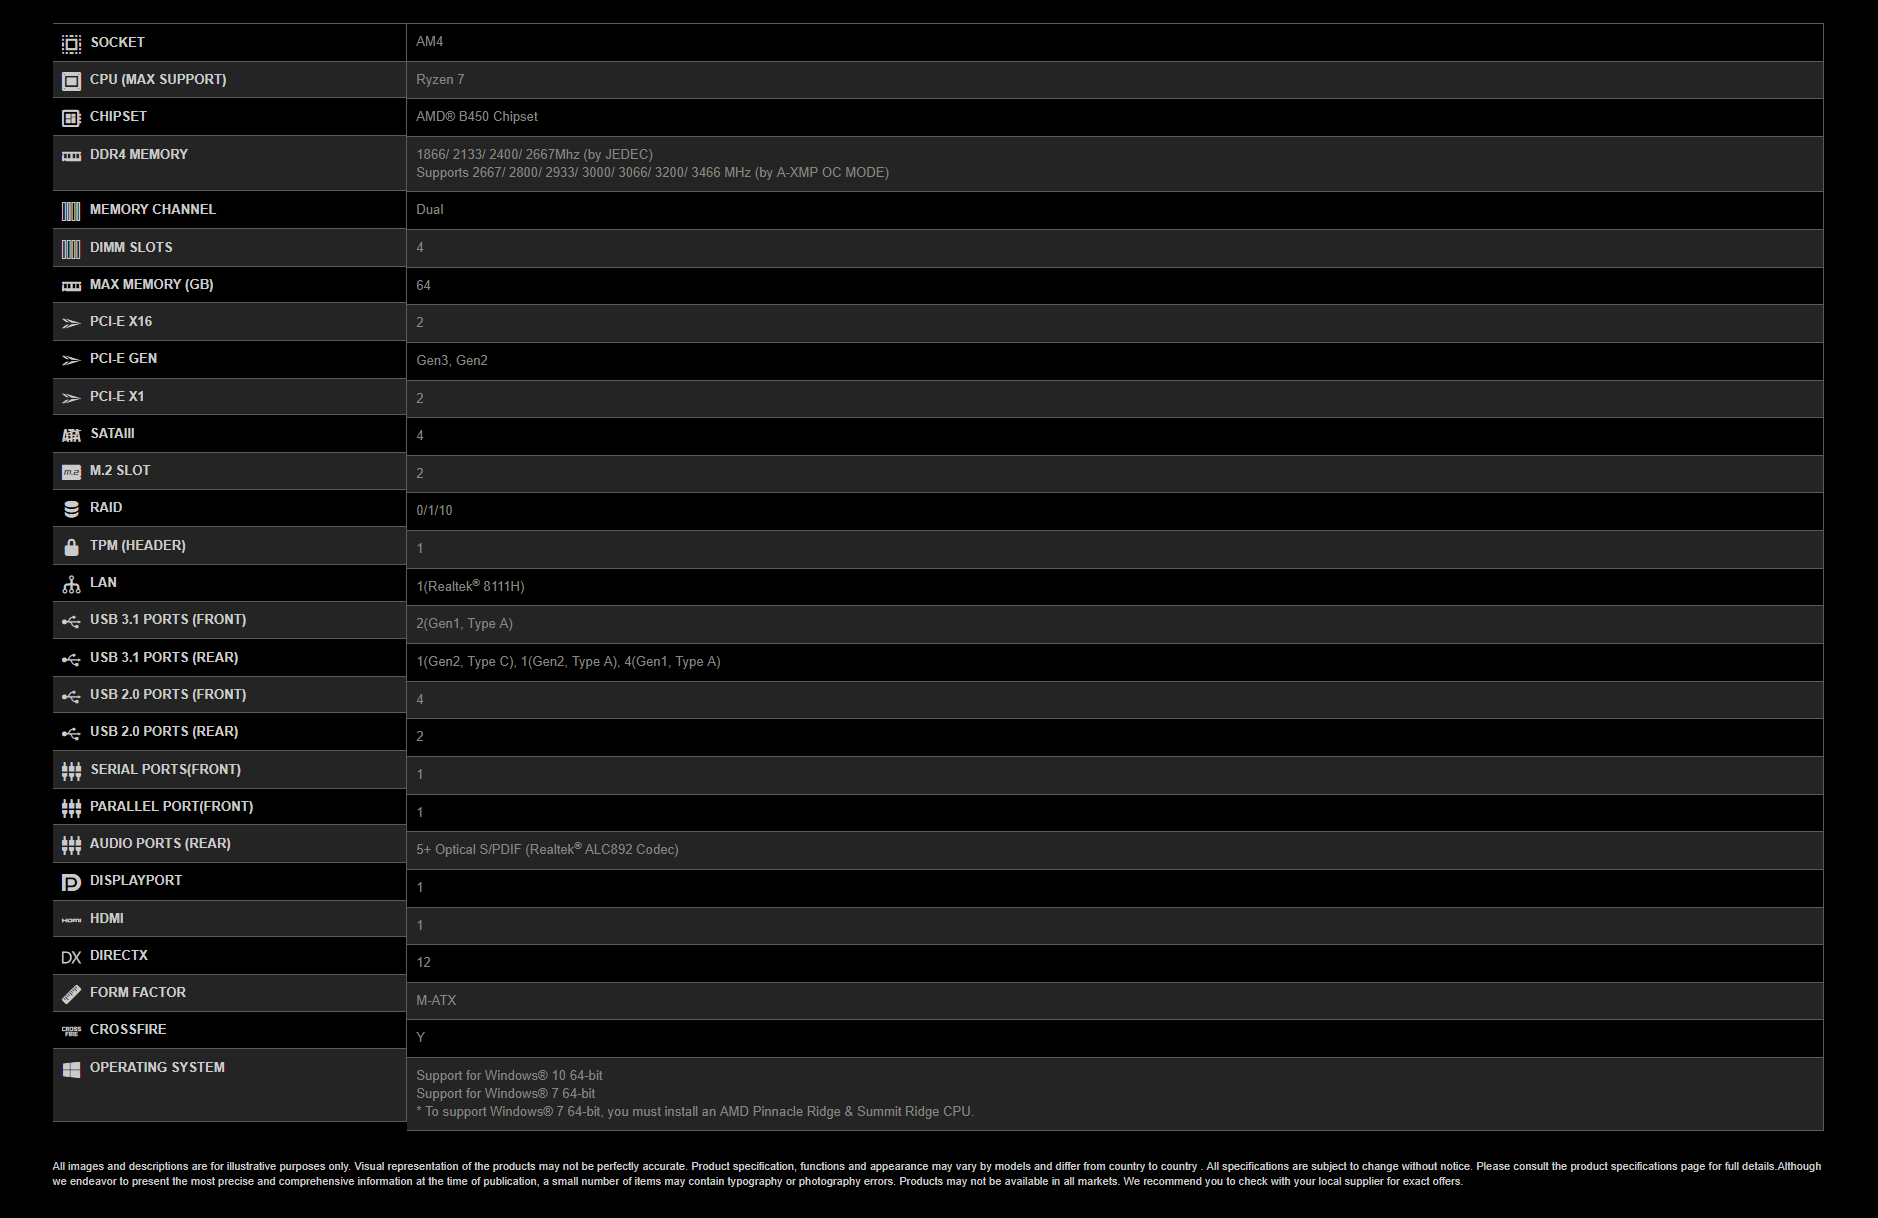Click the Windows logo beside OPERATING SYSTEM
Viewport: 1878px width, 1218px height.
(71, 1069)
